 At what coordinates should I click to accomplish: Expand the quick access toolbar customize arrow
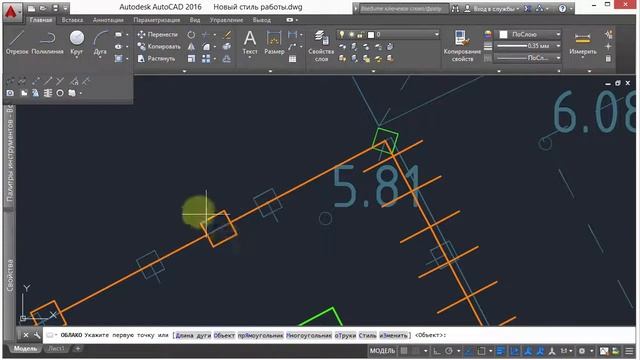(x=65, y=8)
